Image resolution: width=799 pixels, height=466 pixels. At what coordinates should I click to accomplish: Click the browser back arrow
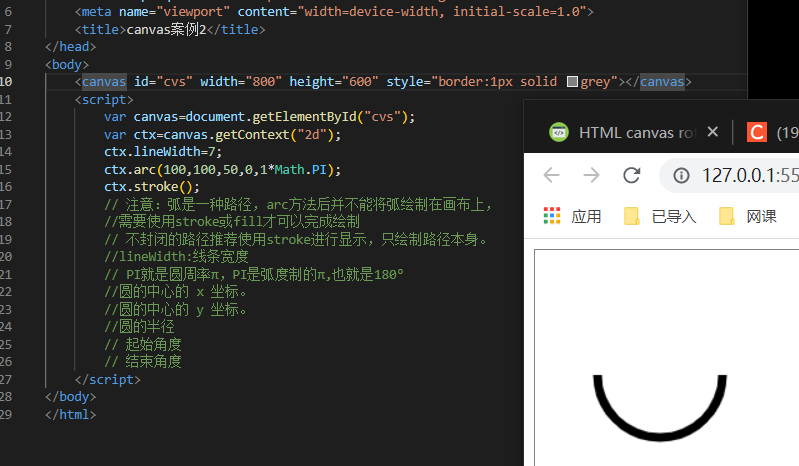pyautogui.click(x=551, y=175)
